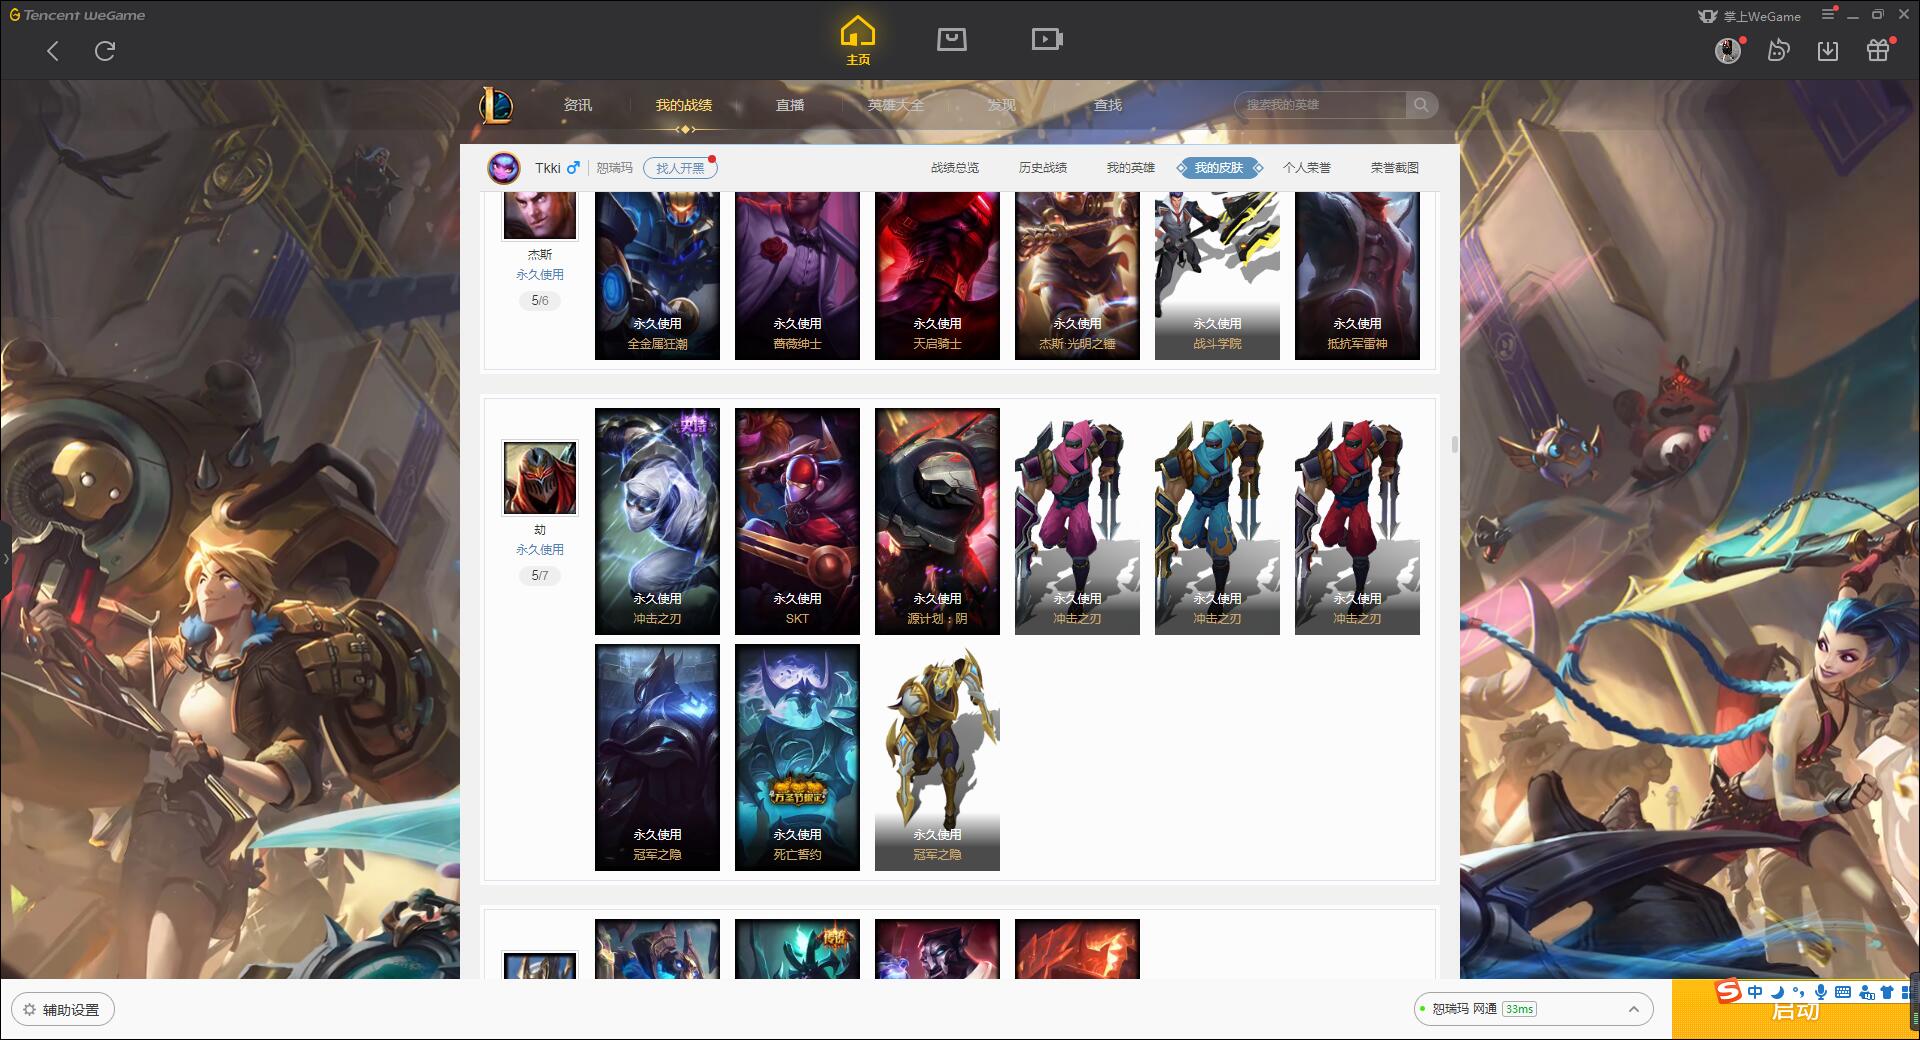1920x1040 pixels.
Task: Open the video live icon in top bar
Action: click(x=1046, y=40)
